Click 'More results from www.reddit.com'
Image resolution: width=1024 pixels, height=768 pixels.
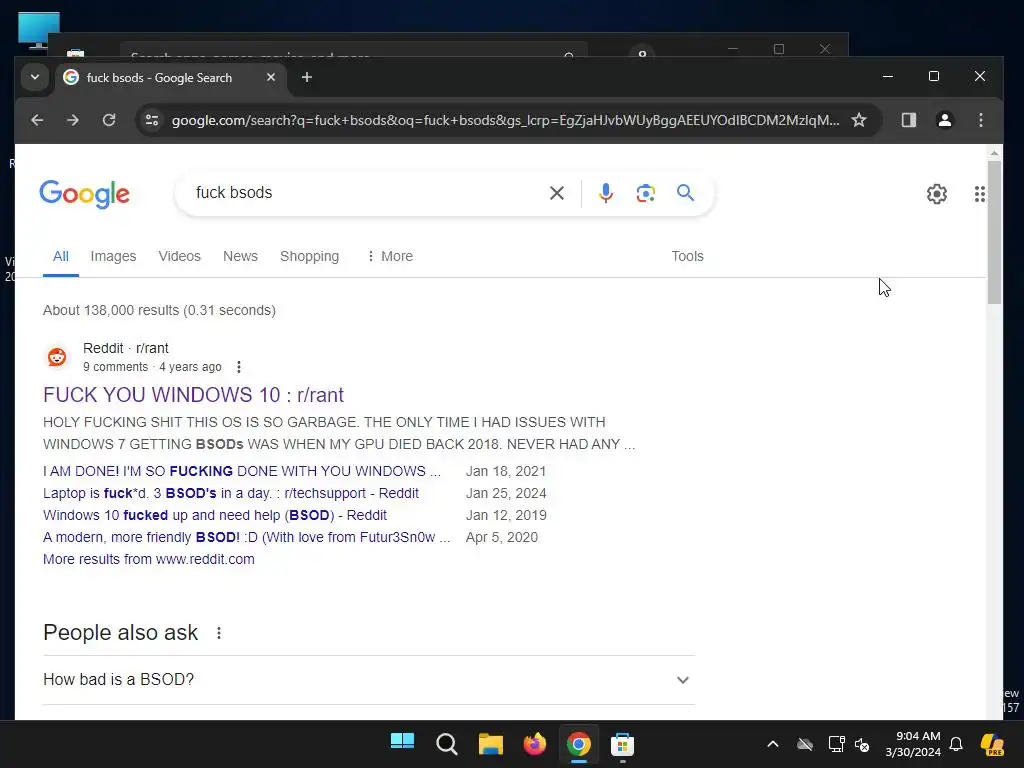coord(149,559)
